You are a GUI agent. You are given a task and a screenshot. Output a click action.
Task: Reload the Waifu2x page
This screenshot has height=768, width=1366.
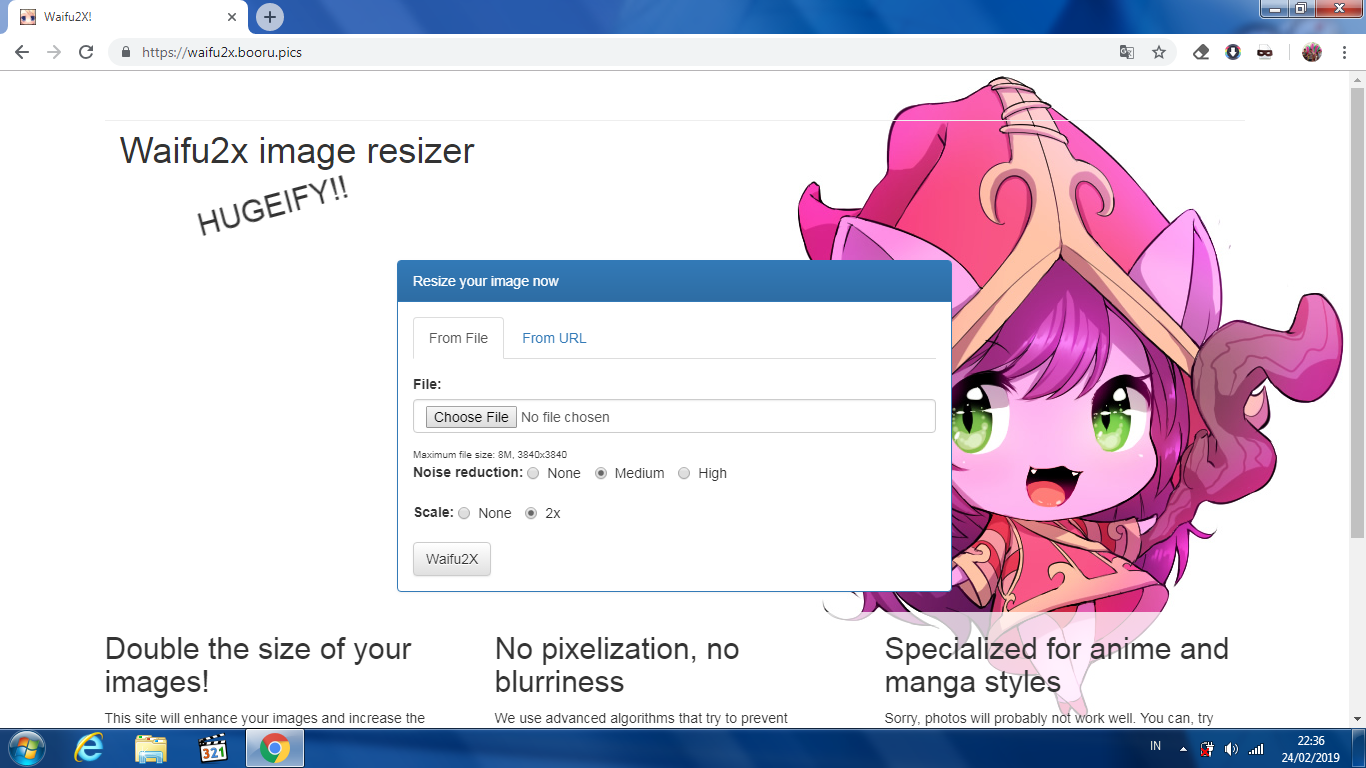click(x=86, y=52)
